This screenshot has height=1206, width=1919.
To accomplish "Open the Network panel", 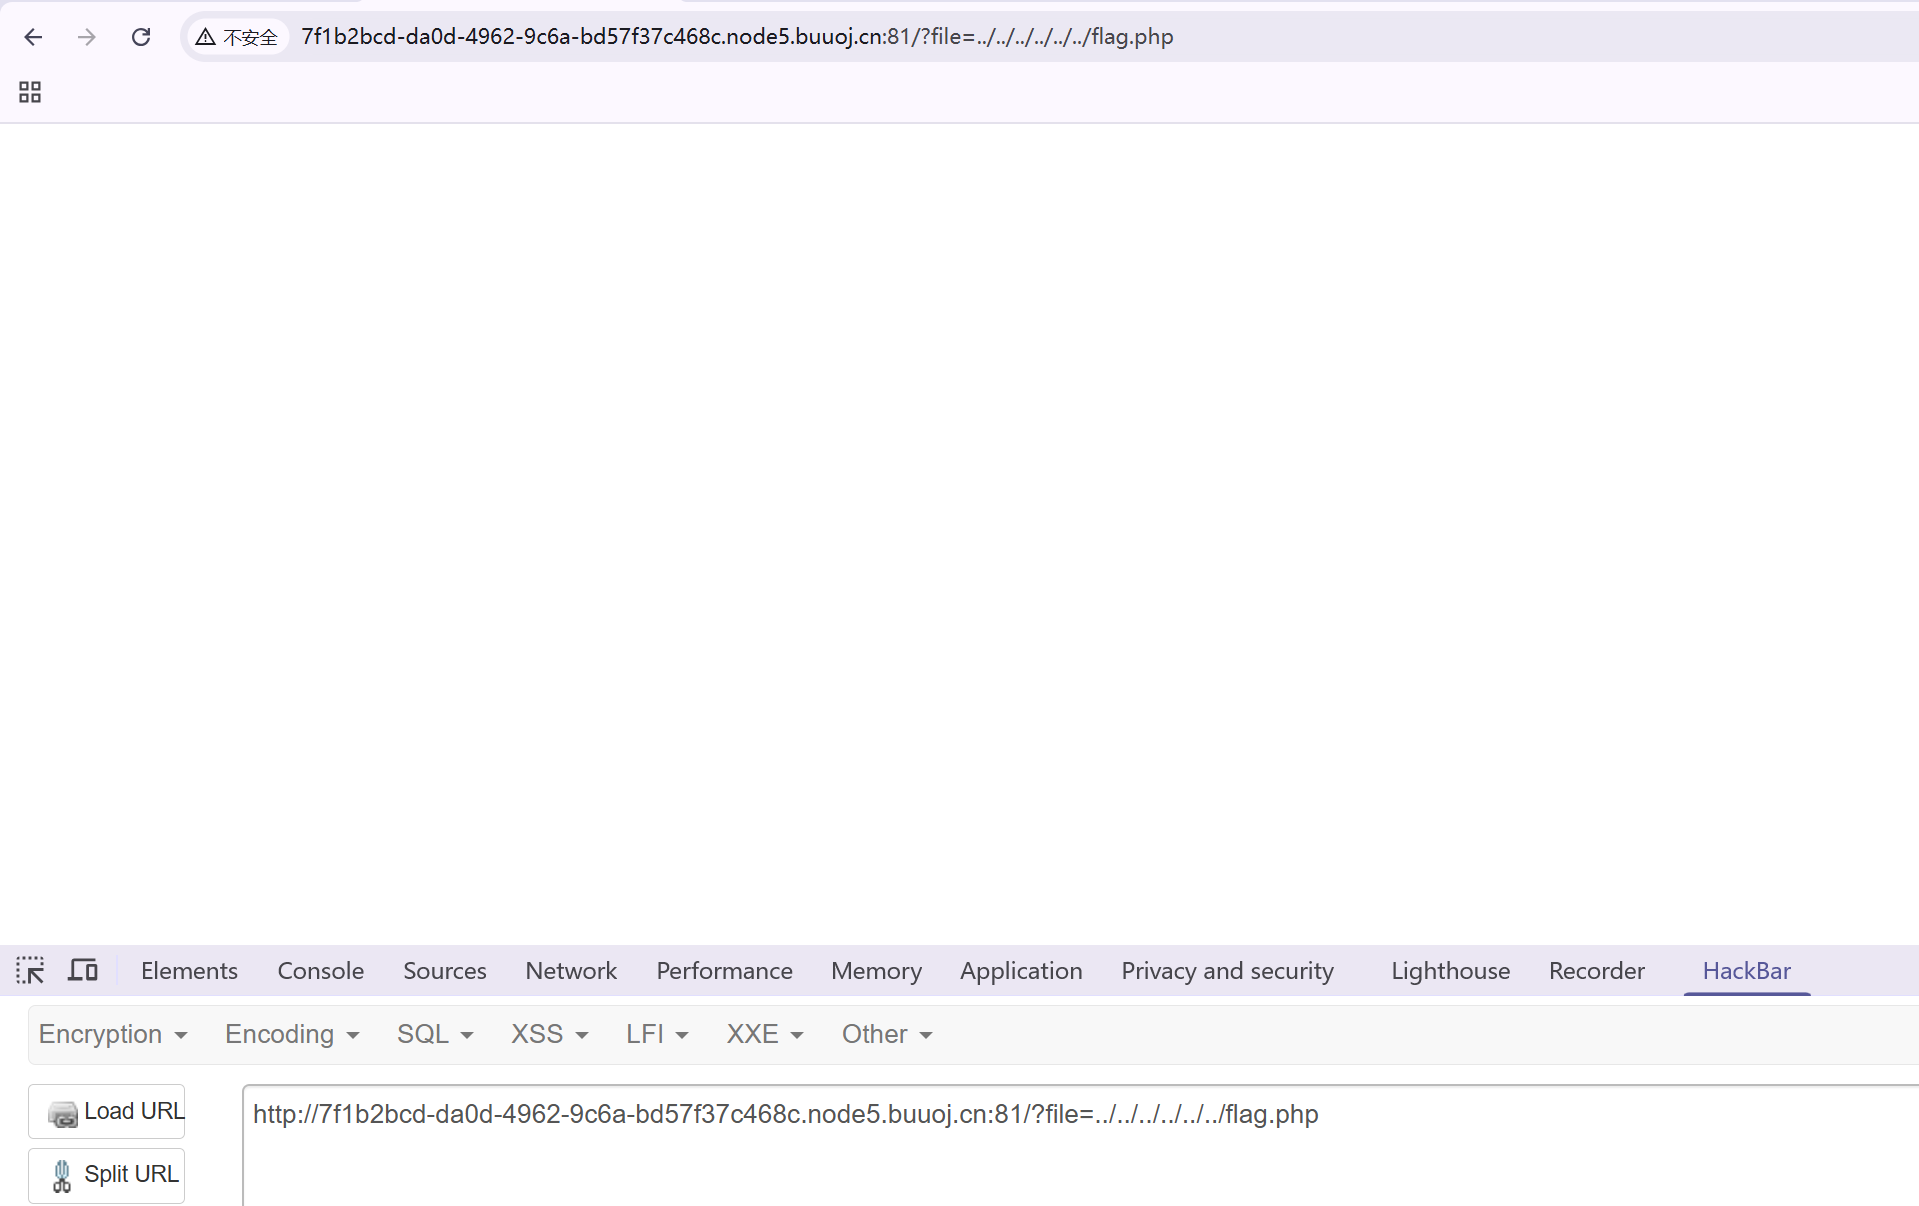I will [570, 970].
